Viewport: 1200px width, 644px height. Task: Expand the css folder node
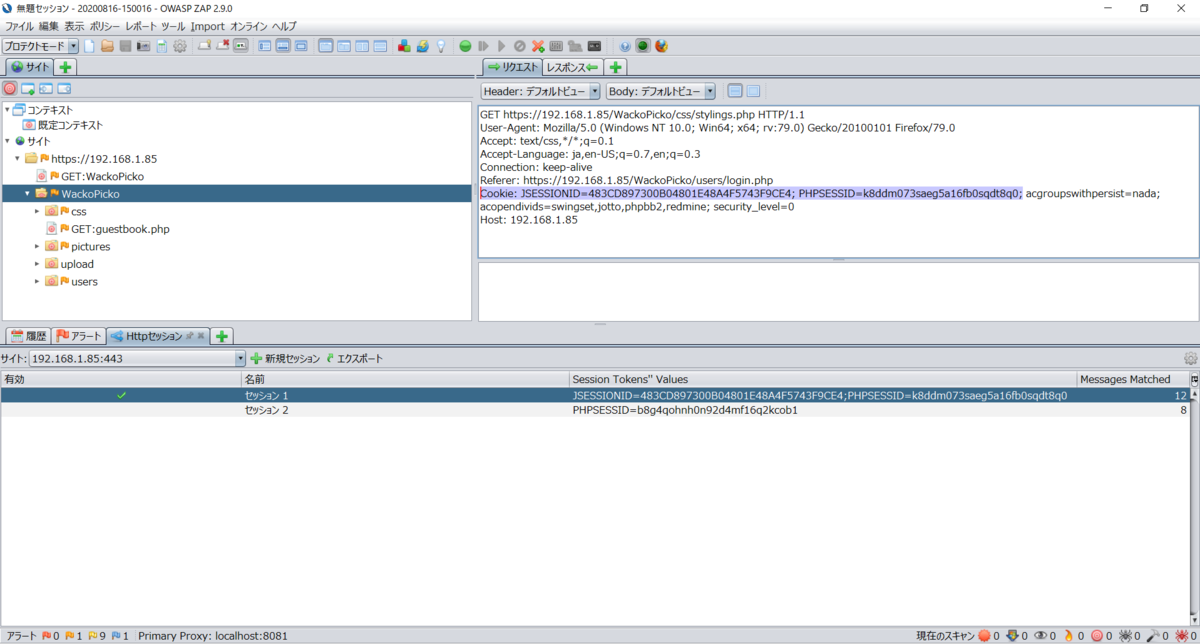pos(37,211)
